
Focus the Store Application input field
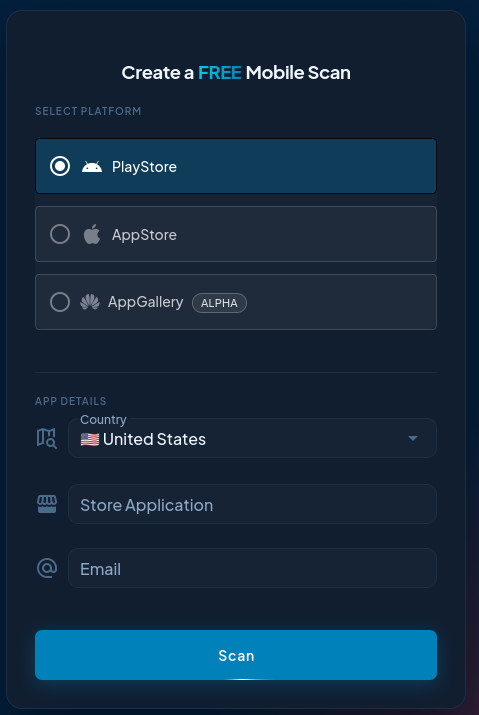tap(252, 504)
